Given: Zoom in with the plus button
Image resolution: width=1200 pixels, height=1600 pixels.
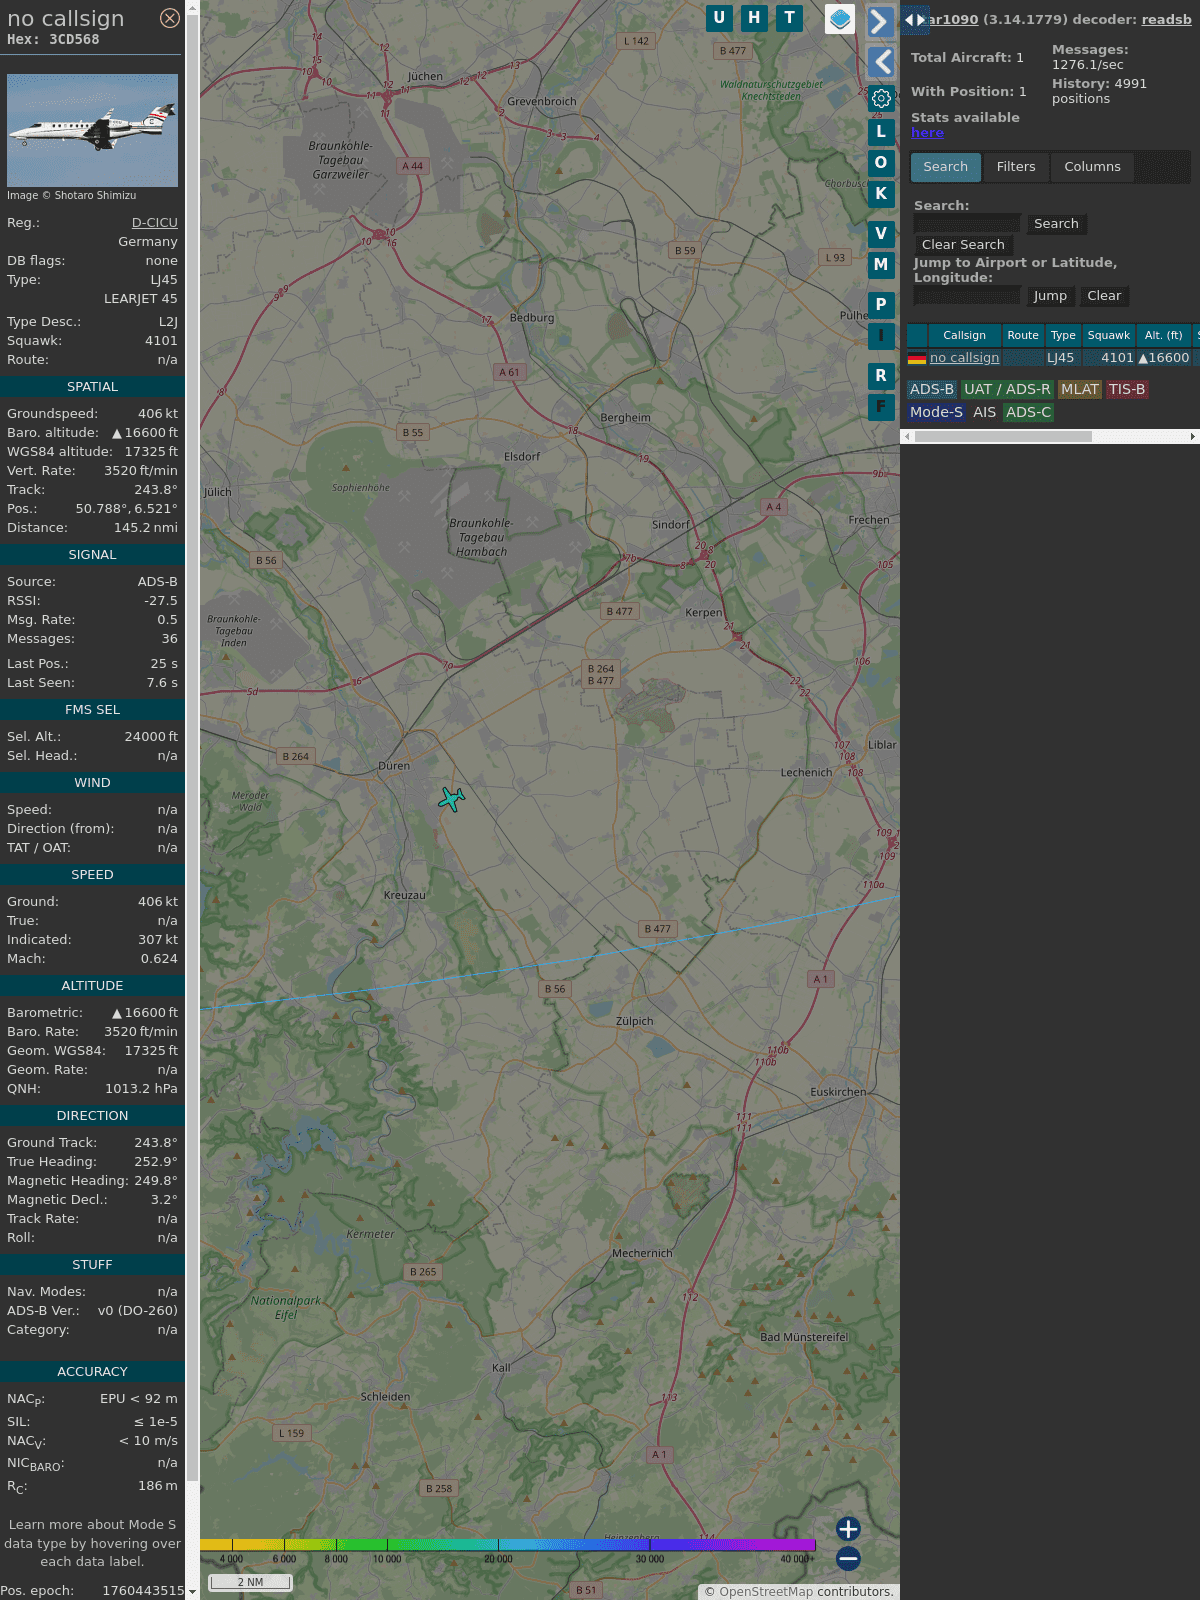Looking at the screenshot, I should click(848, 1529).
